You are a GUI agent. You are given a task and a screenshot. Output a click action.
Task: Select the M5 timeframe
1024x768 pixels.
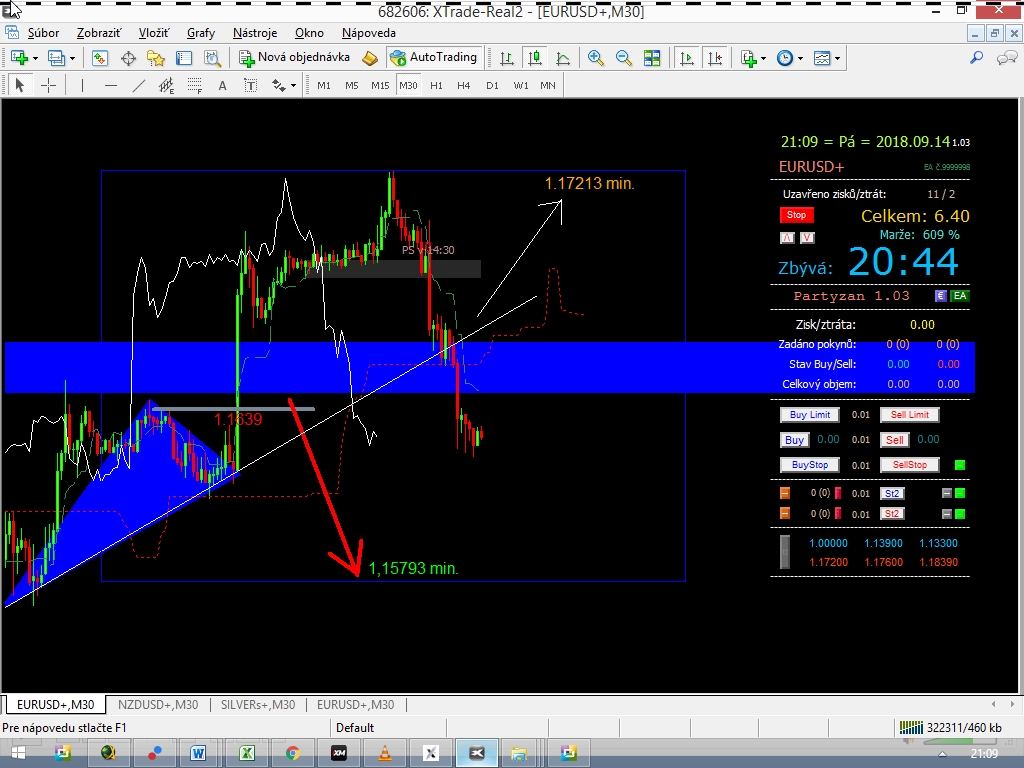pos(352,85)
